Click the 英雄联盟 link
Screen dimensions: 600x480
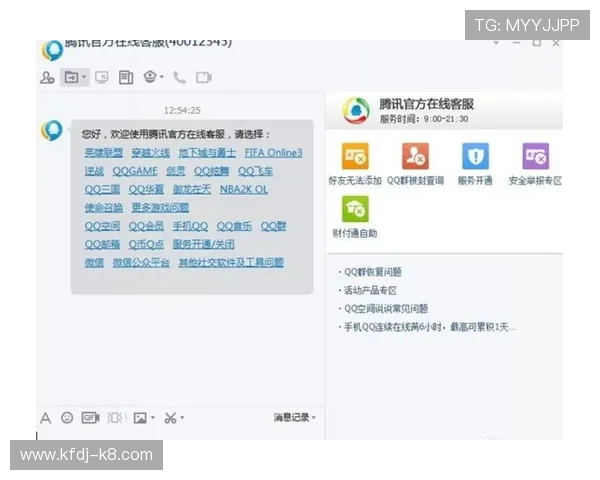click(x=104, y=153)
